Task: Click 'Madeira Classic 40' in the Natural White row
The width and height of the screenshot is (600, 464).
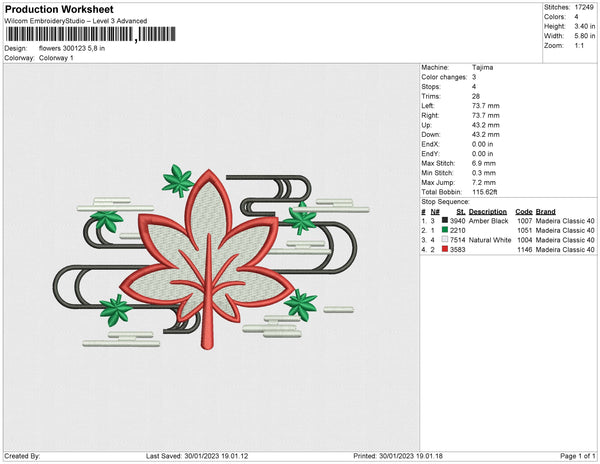Action: click(x=565, y=240)
